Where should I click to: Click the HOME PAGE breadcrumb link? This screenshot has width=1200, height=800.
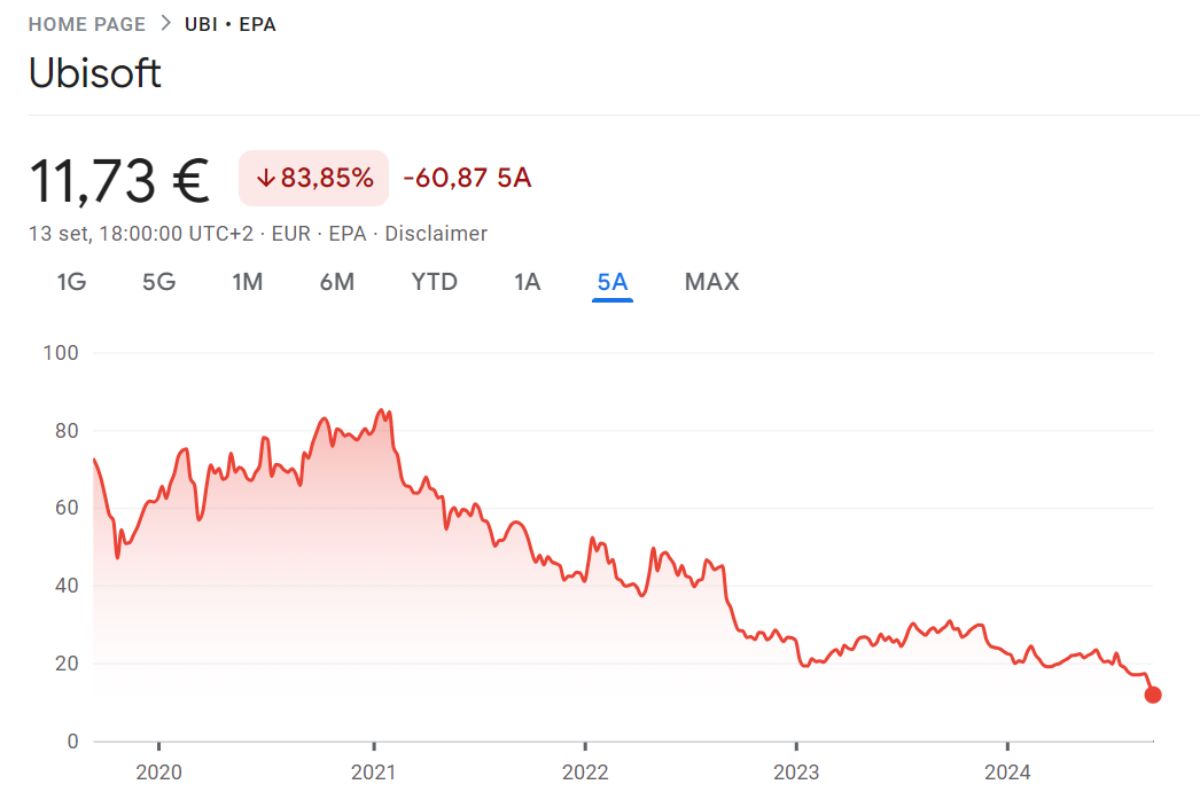tap(87, 24)
